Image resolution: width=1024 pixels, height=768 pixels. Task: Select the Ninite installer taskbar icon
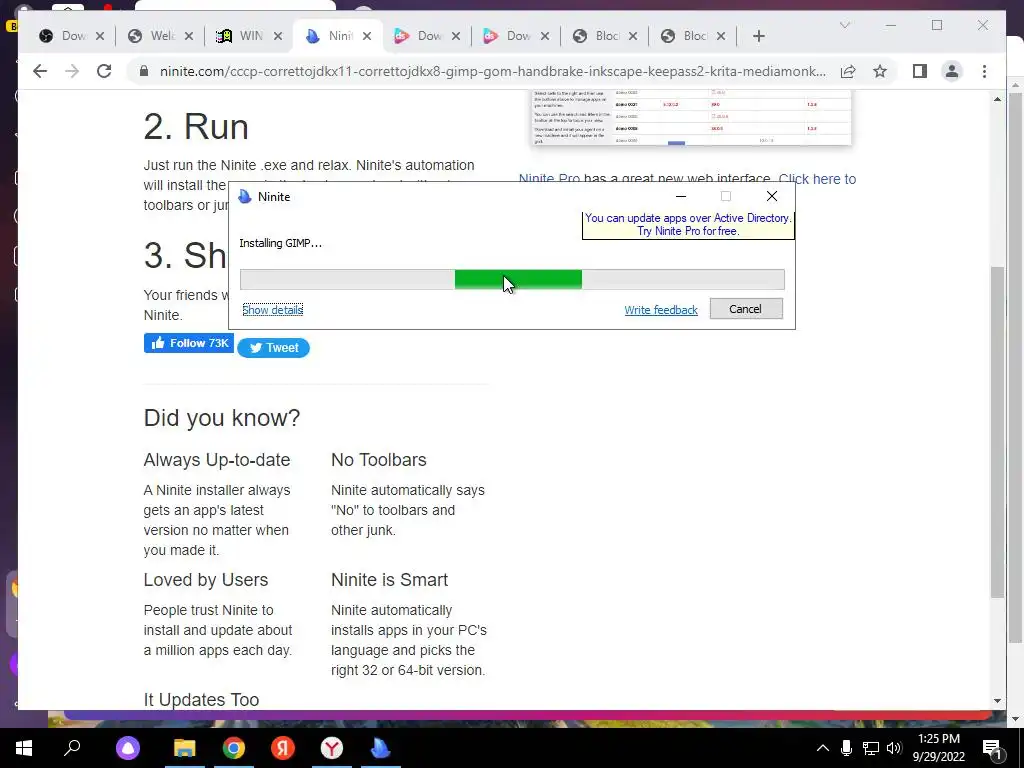pyautogui.click(x=381, y=748)
